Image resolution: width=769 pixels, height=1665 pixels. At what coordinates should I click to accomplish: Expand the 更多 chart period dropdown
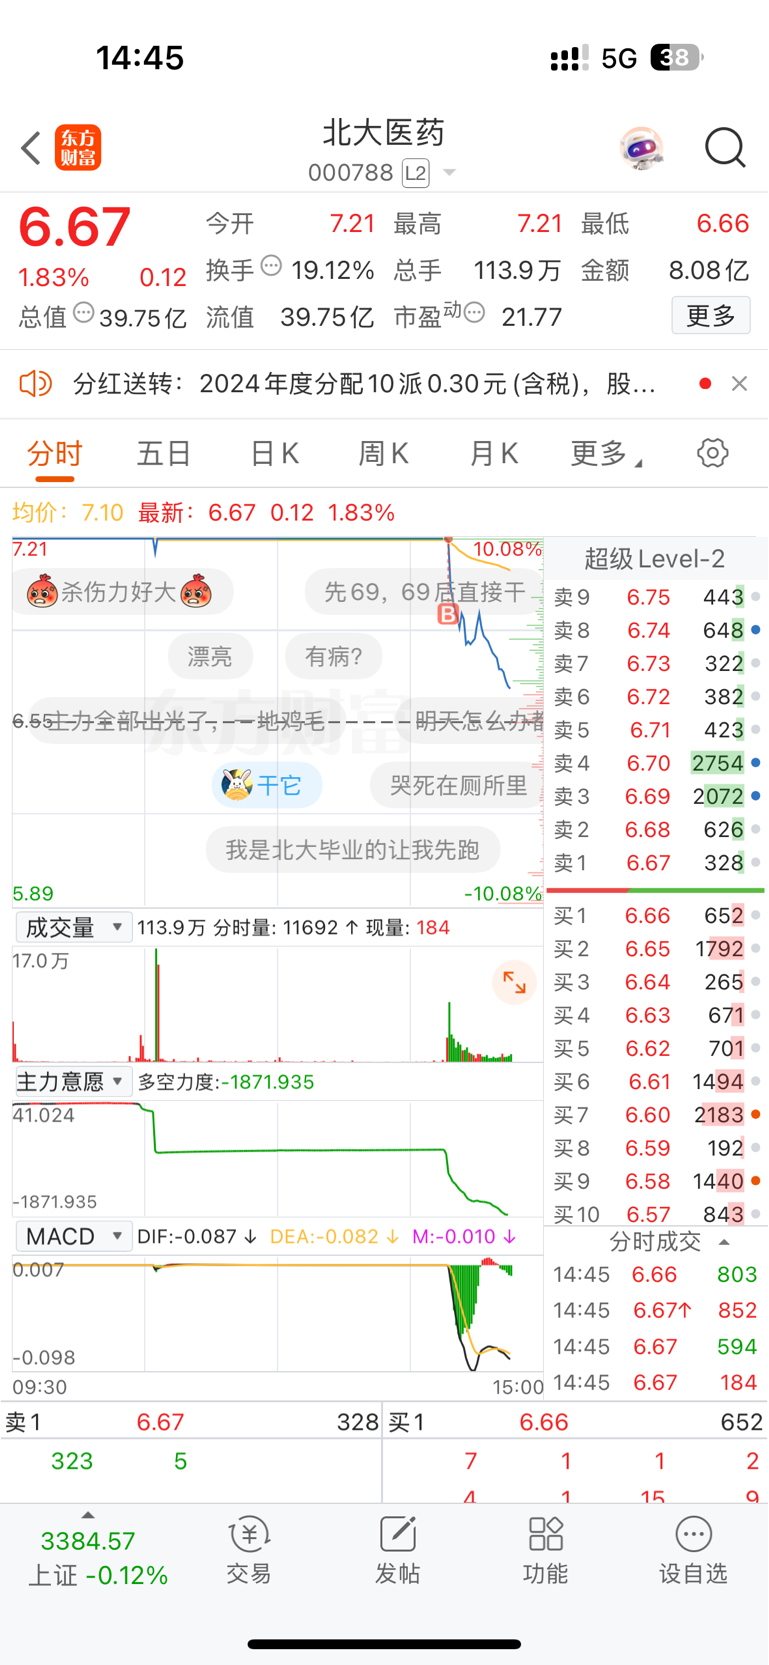click(606, 454)
